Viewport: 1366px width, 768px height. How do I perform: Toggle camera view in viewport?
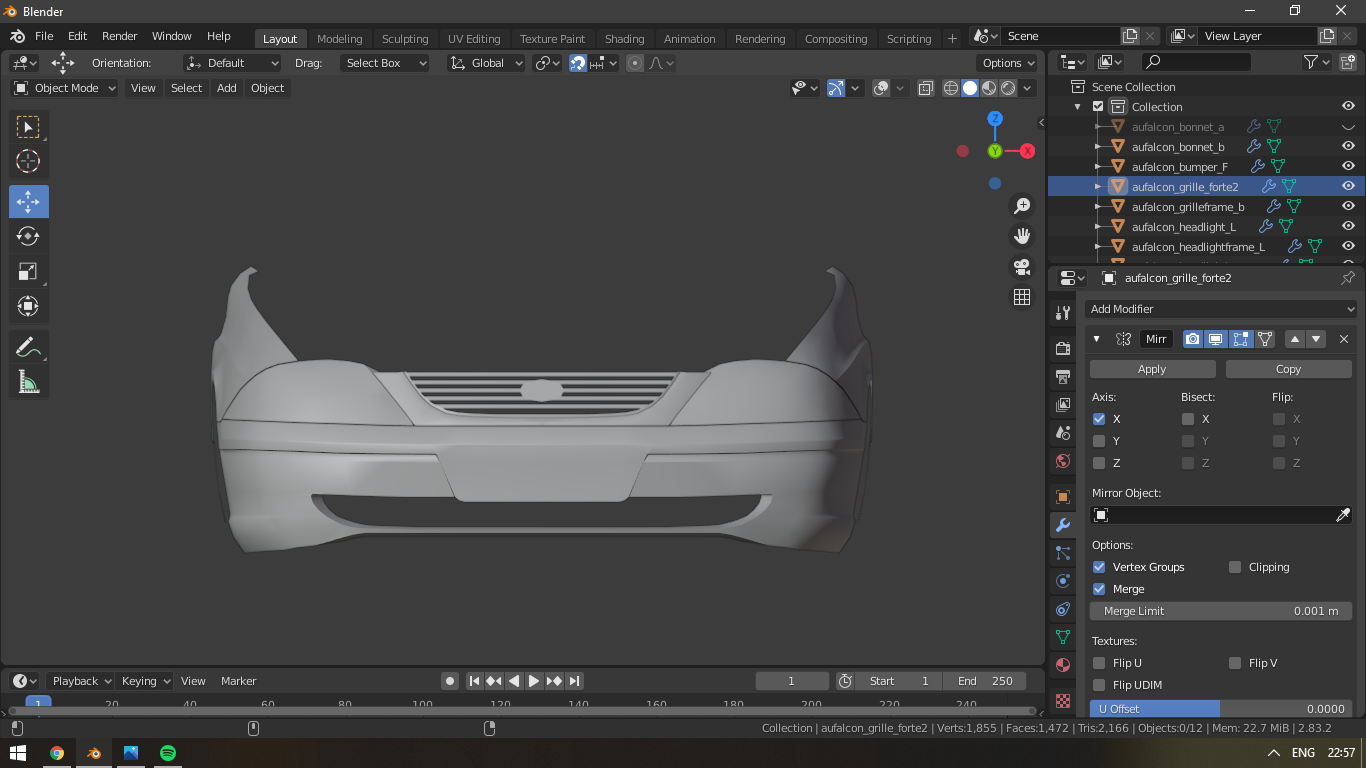click(1021, 267)
